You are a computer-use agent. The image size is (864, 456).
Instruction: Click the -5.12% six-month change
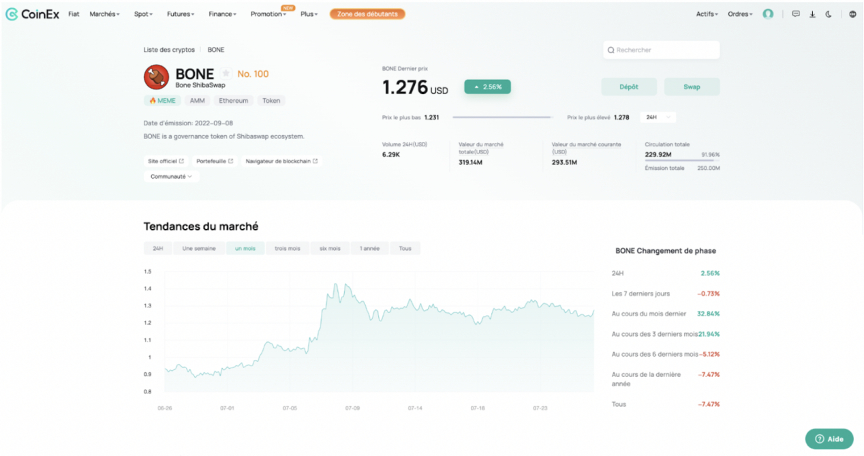click(x=710, y=354)
